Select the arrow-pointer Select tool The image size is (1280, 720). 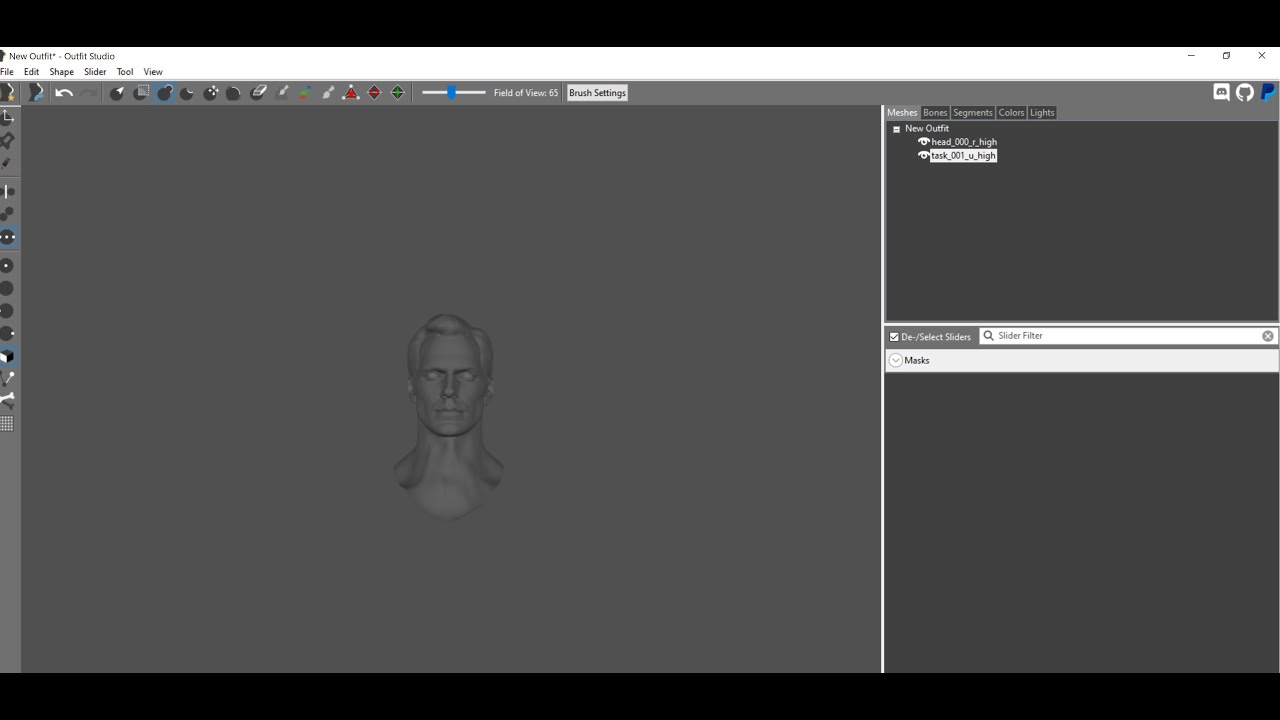(117, 93)
